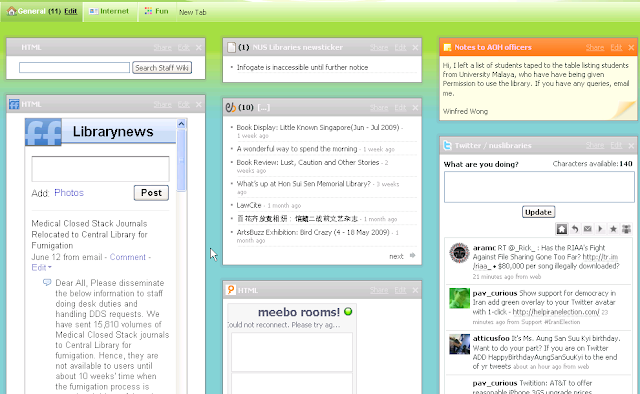Open the Twitter friends group icon
The height and width of the screenshot is (394, 640).
tap(626, 229)
